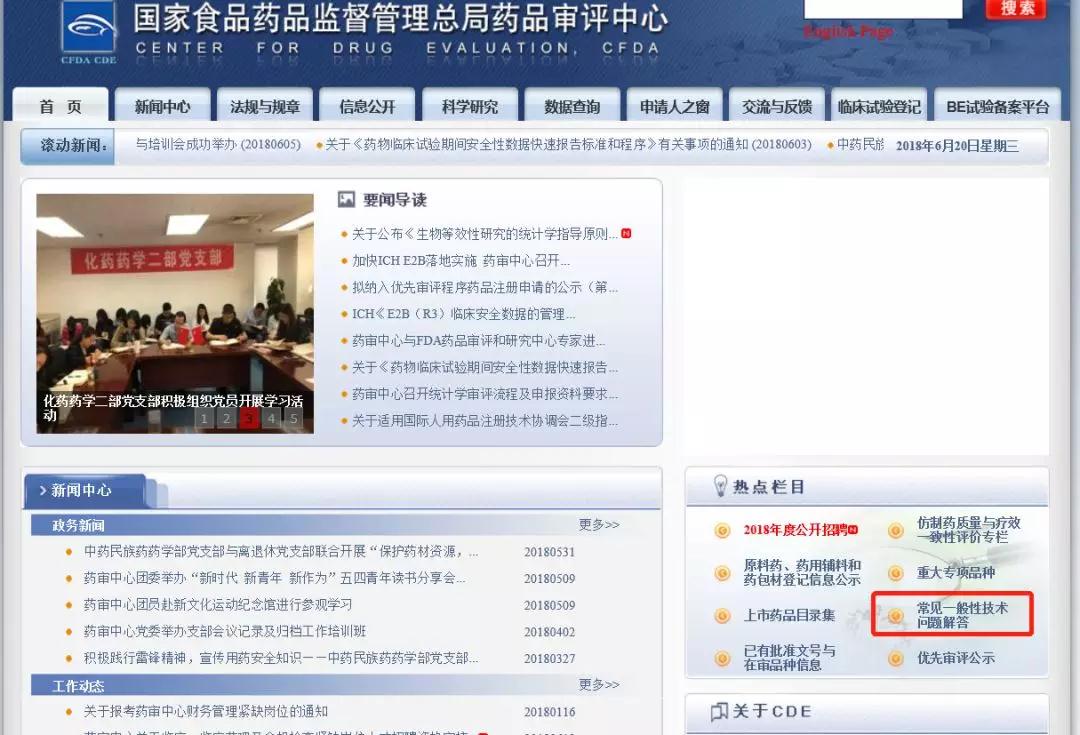This screenshot has height=735, width=1080.
Task: Open news item 药审中心党委举办支部会议记录及归档工作培训班
Action: click(x=225, y=632)
